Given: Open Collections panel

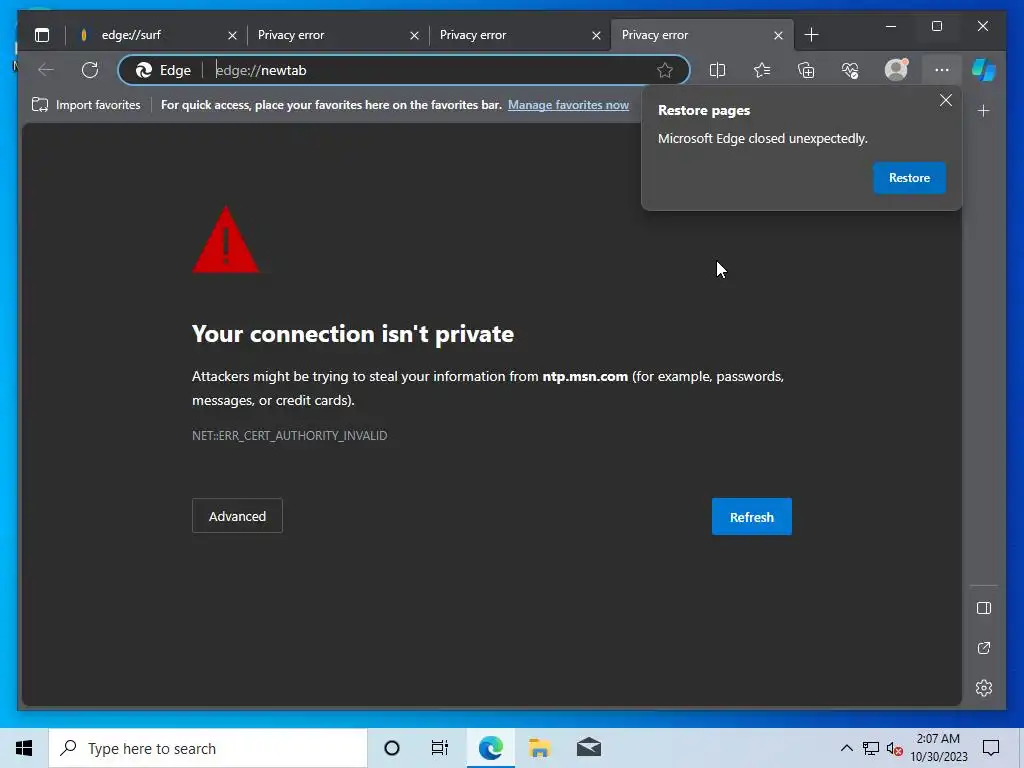Looking at the screenshot, I should coord(806,70).
